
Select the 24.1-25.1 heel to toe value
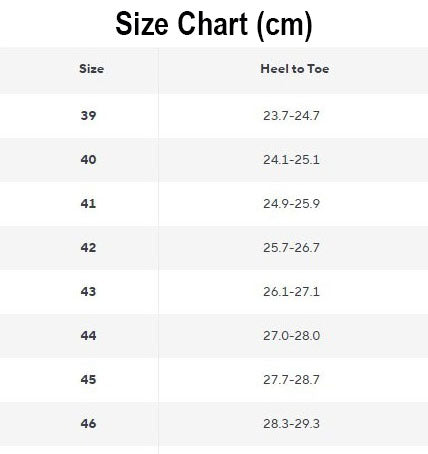291,160
